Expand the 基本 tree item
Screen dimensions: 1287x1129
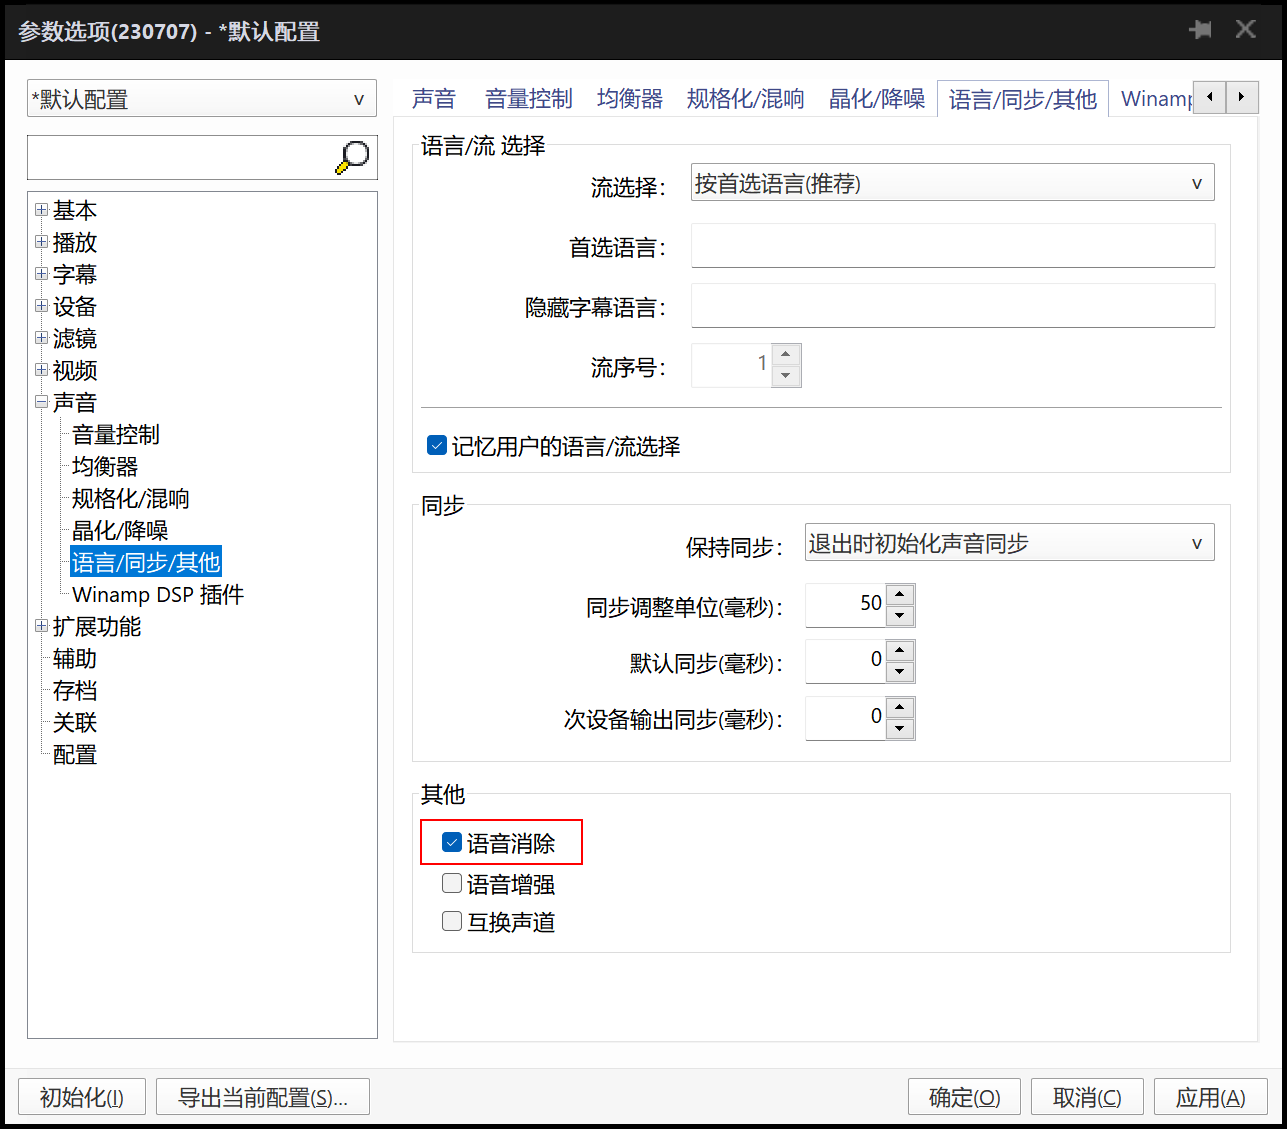point(41,210)
